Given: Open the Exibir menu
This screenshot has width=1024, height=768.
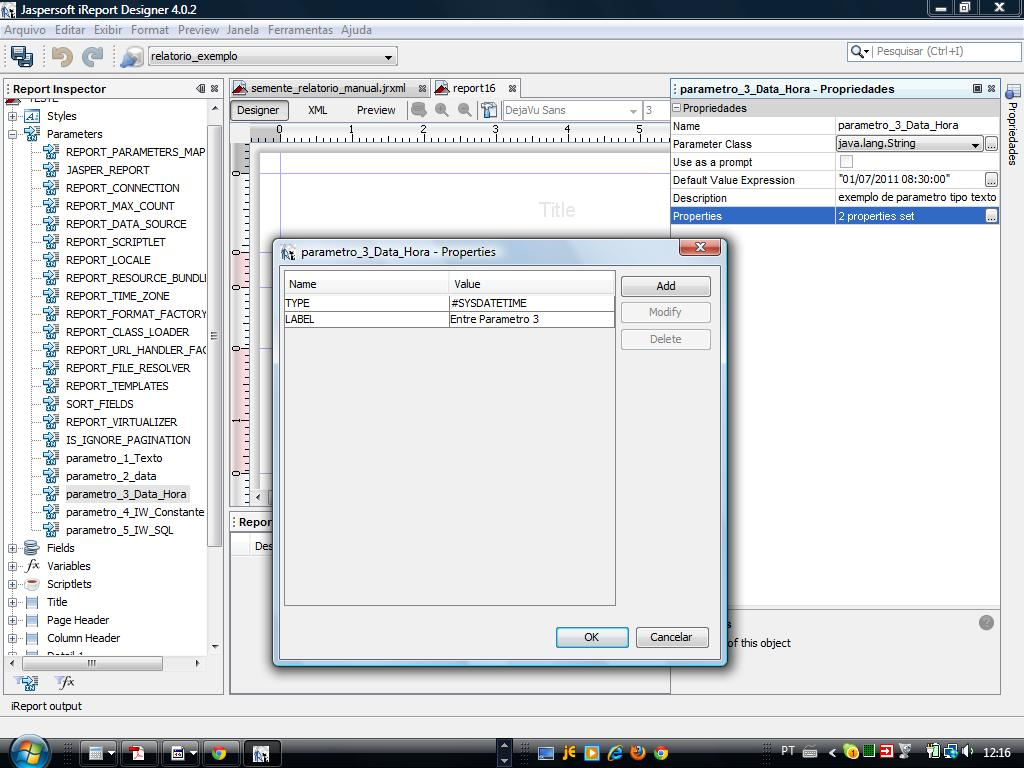Looking at the screenshot, I should point(108,30).
